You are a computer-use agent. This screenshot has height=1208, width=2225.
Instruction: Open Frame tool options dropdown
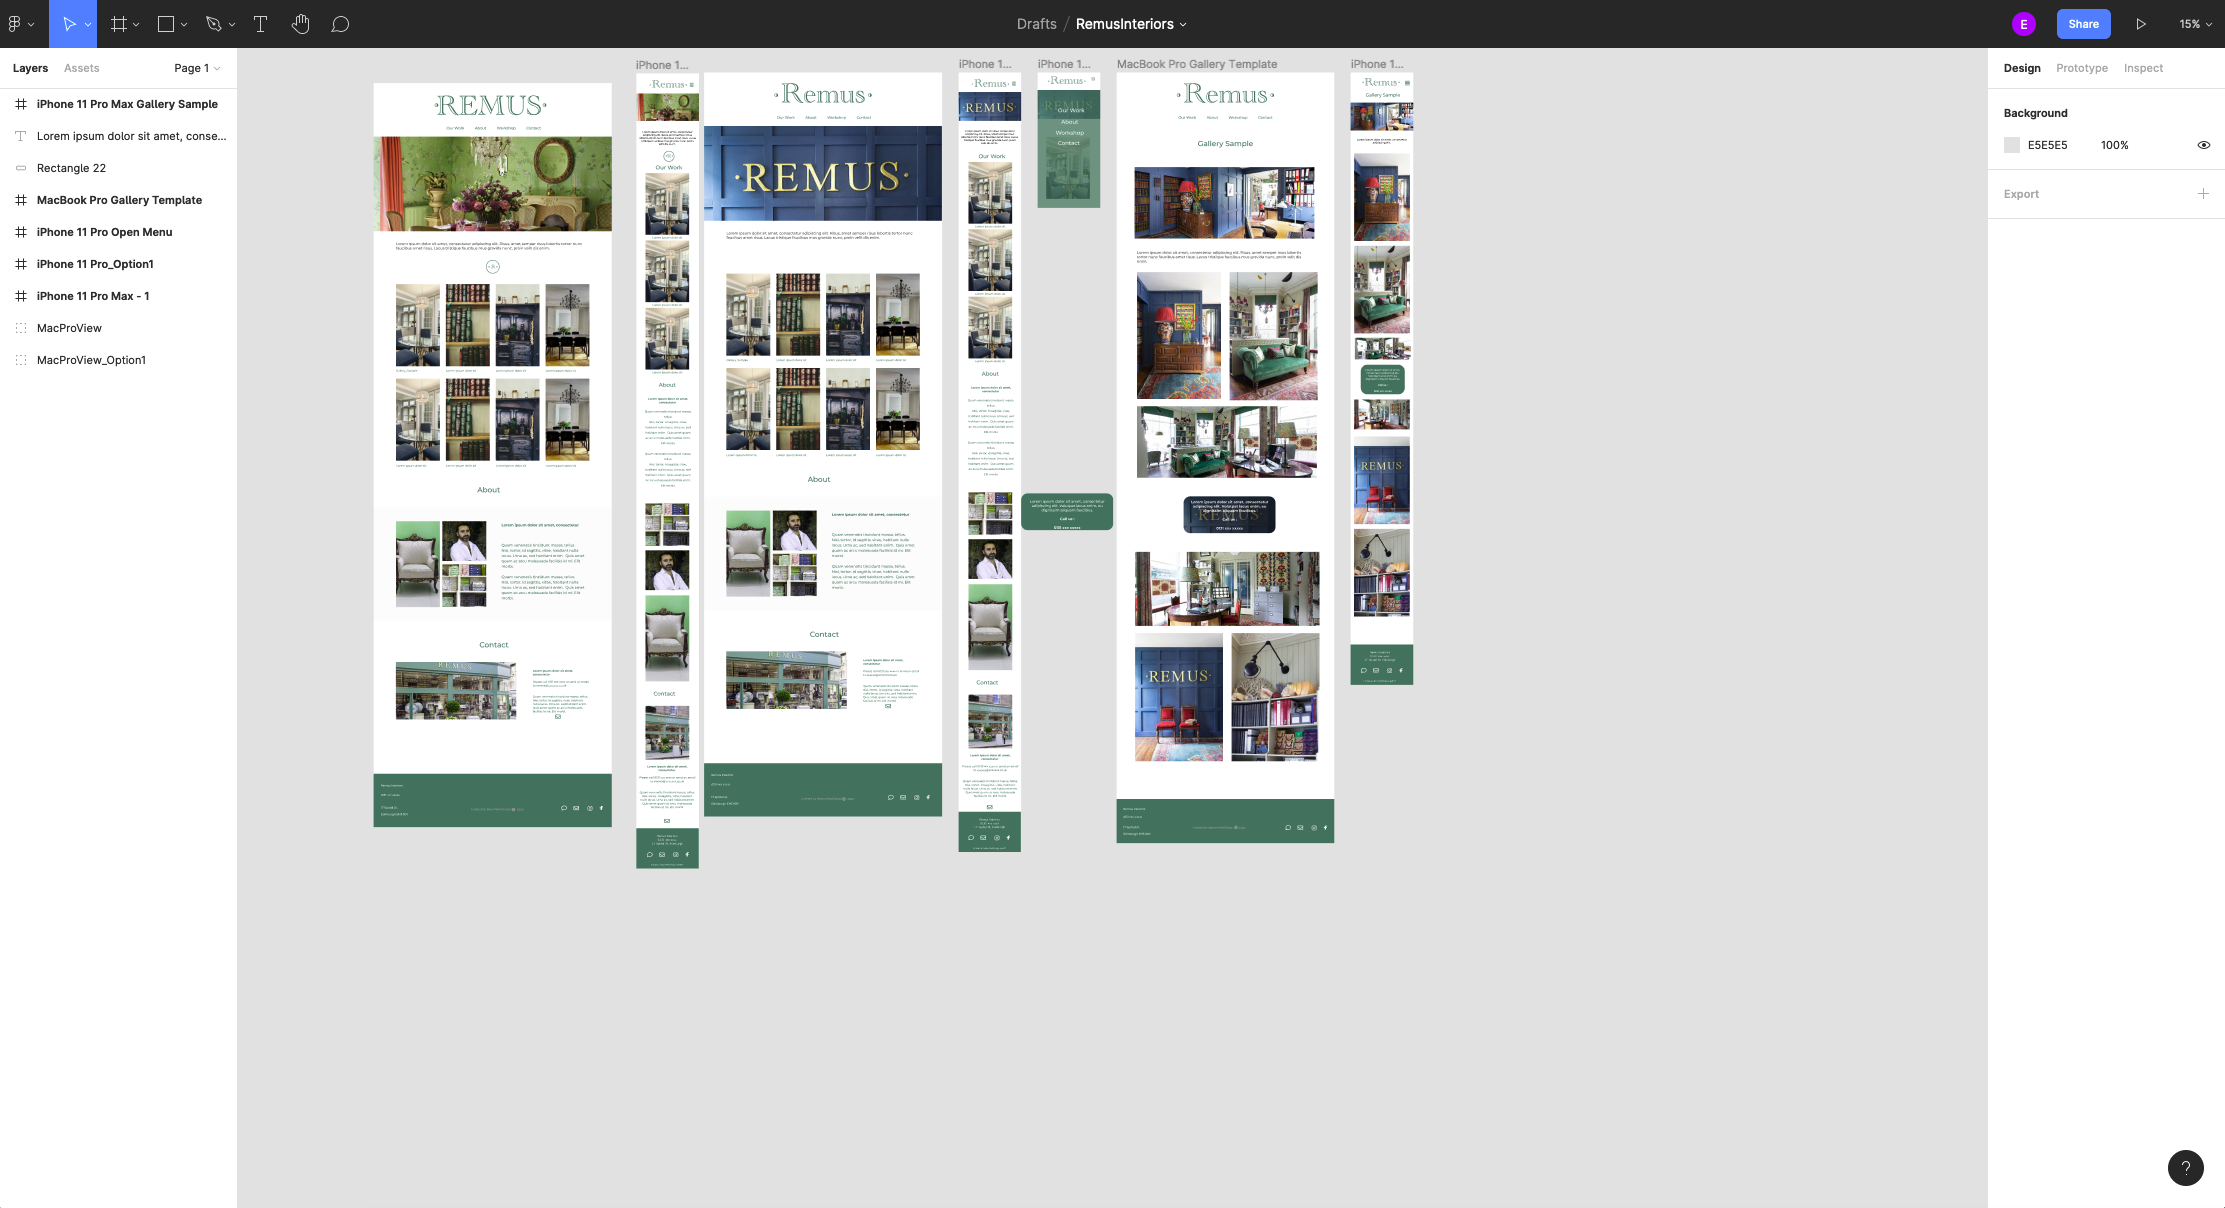point(136,24)
